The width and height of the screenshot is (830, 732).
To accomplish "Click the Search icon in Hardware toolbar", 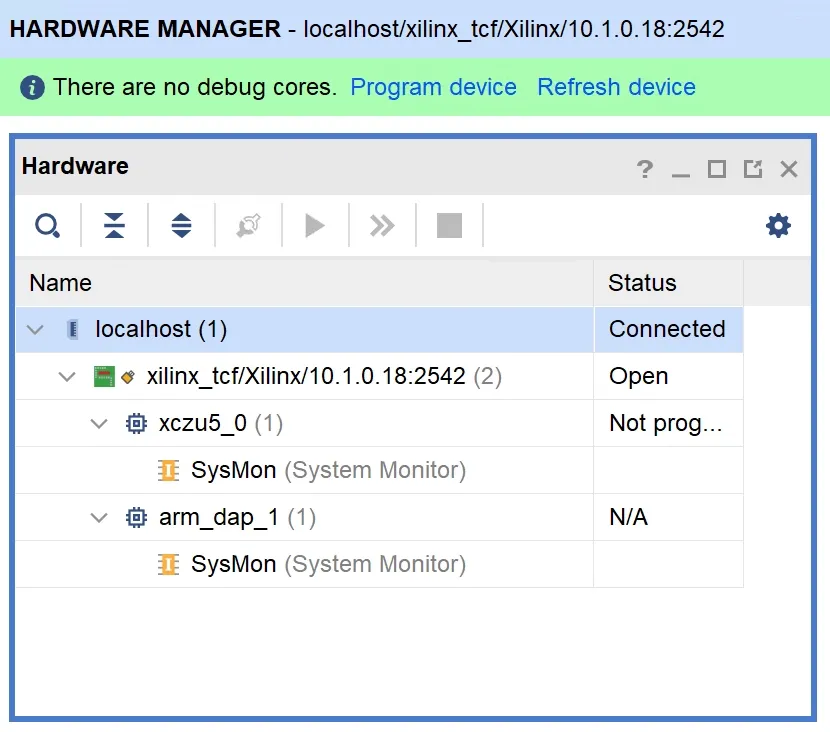I will 47,226.
